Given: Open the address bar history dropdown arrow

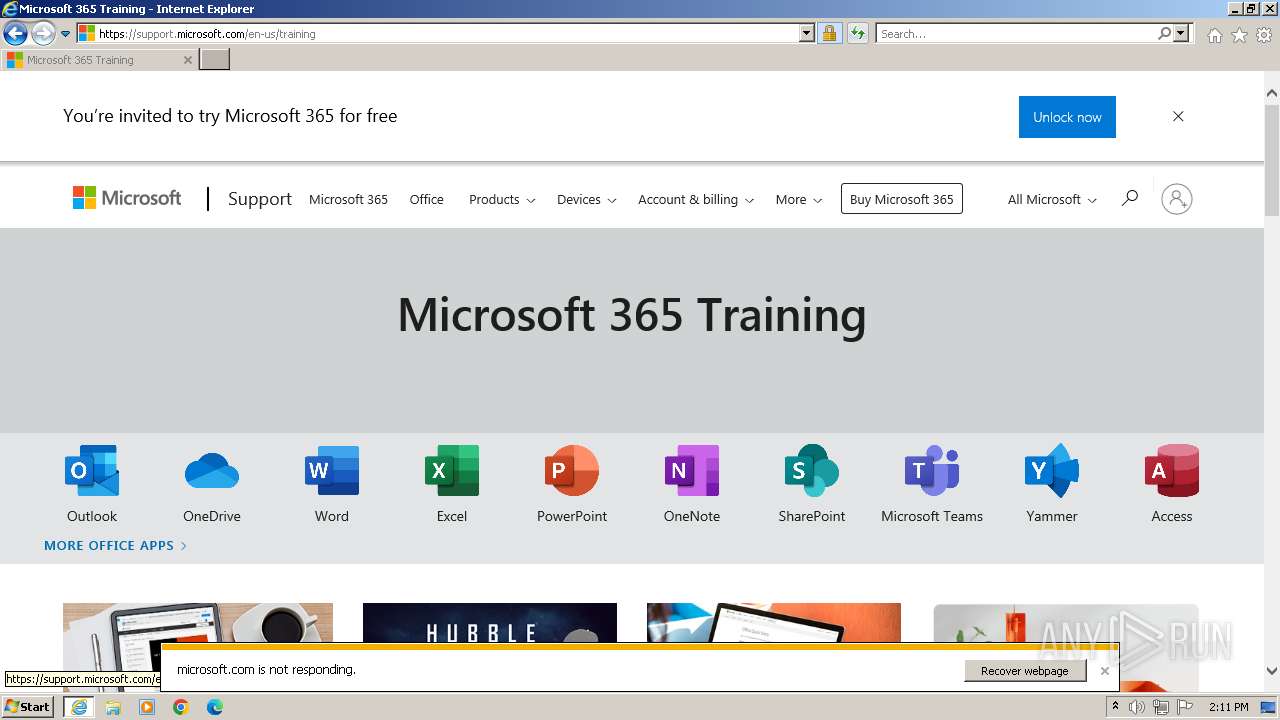Looking at the screenshot, I should 807,33.
